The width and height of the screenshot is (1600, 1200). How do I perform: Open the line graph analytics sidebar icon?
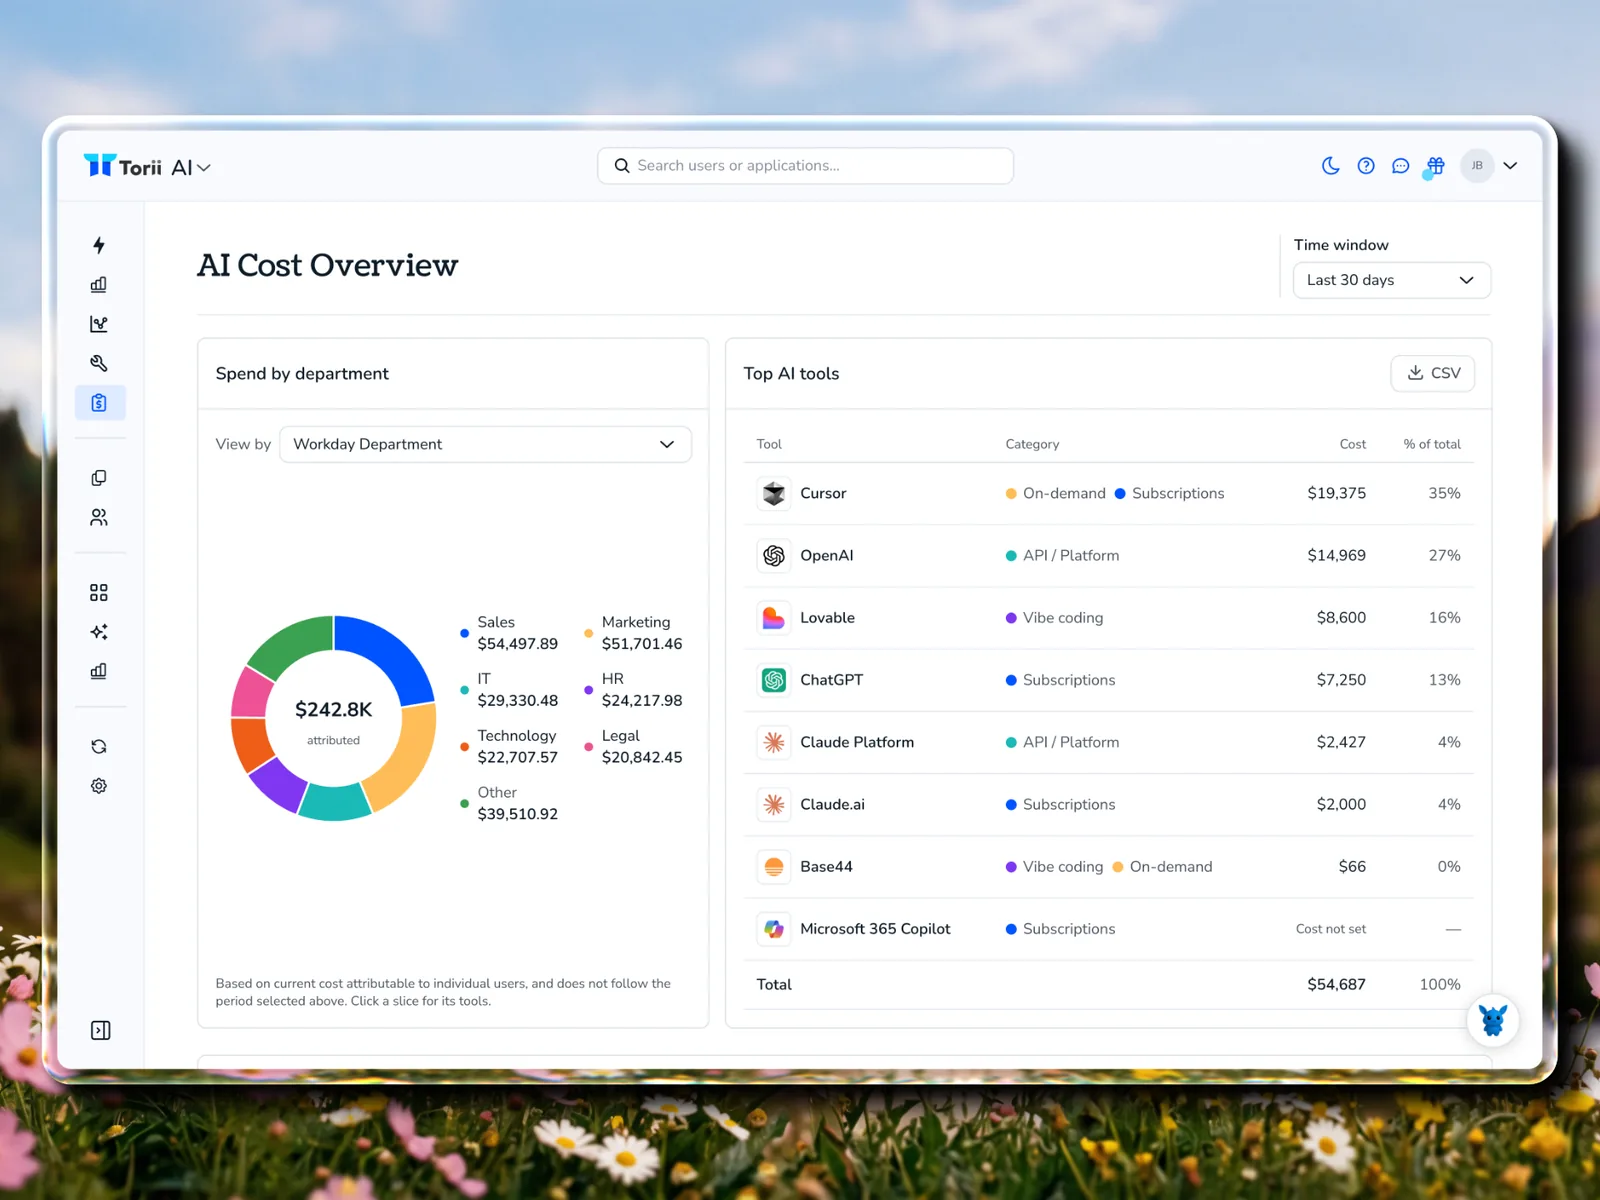99,324
